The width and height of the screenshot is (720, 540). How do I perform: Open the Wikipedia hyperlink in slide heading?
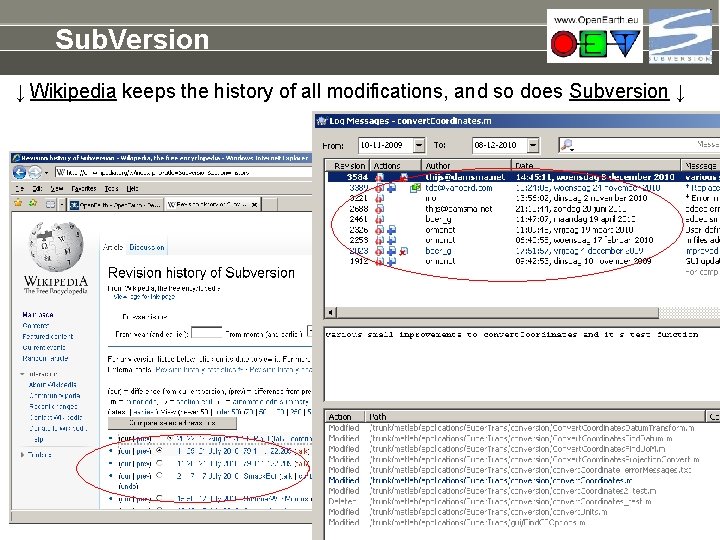[73, 91]
